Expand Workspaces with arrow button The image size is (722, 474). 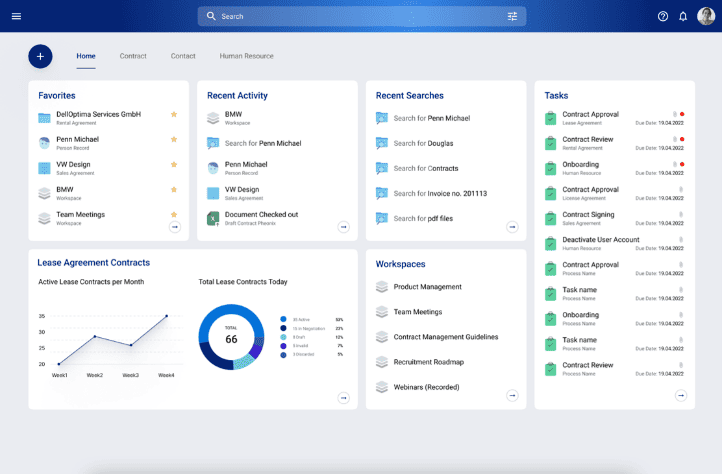click(x=512, y=395)
